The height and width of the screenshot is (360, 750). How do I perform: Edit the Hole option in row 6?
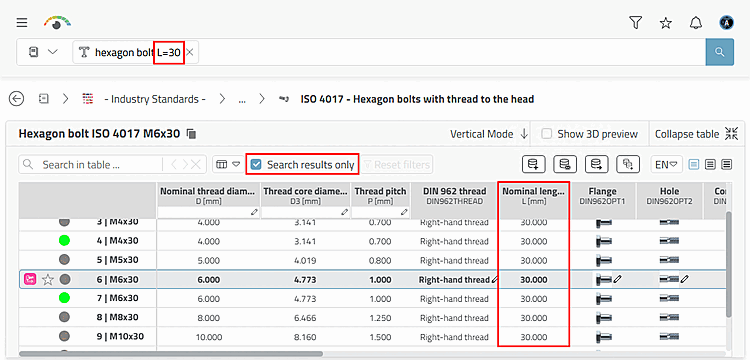(685, 279)
